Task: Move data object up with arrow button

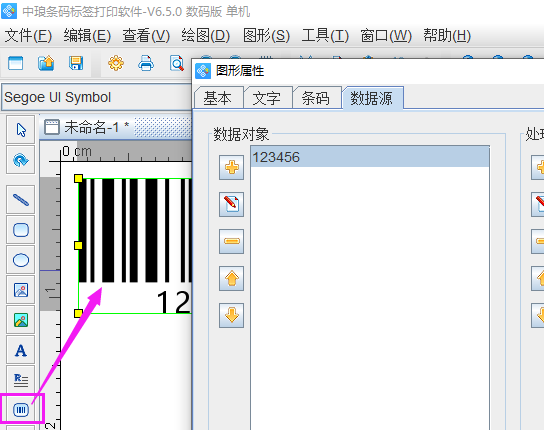Action: [x=231, y=278]
